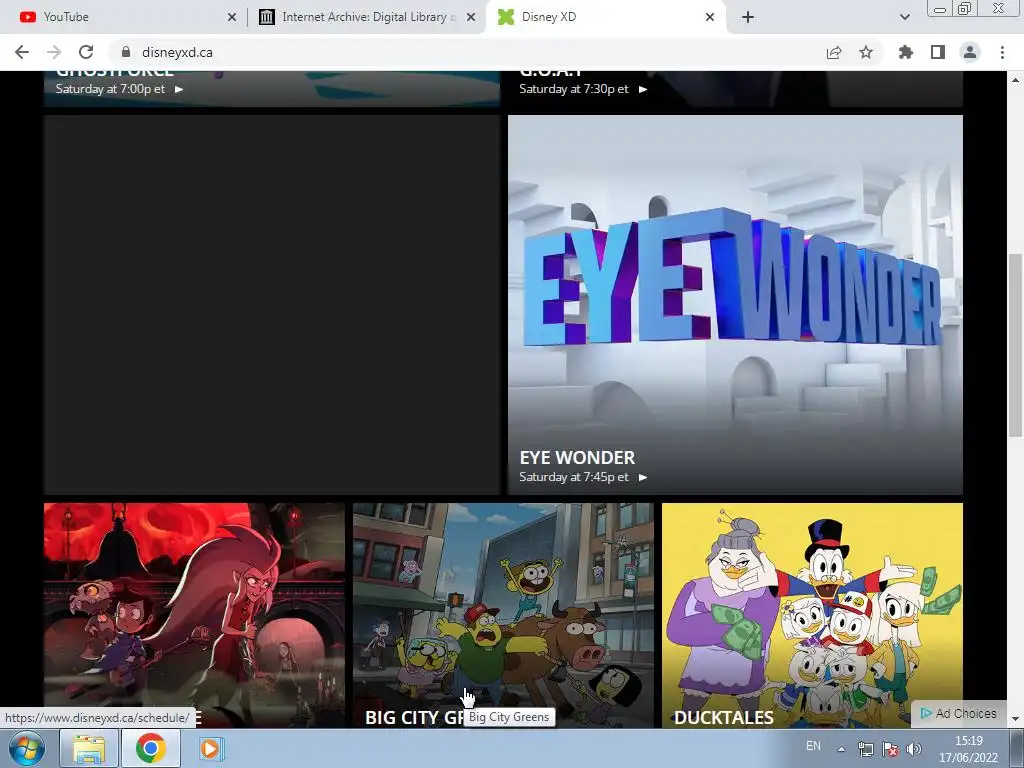Play arrow beside Saturday at 7:30p et

click(643, 89)
